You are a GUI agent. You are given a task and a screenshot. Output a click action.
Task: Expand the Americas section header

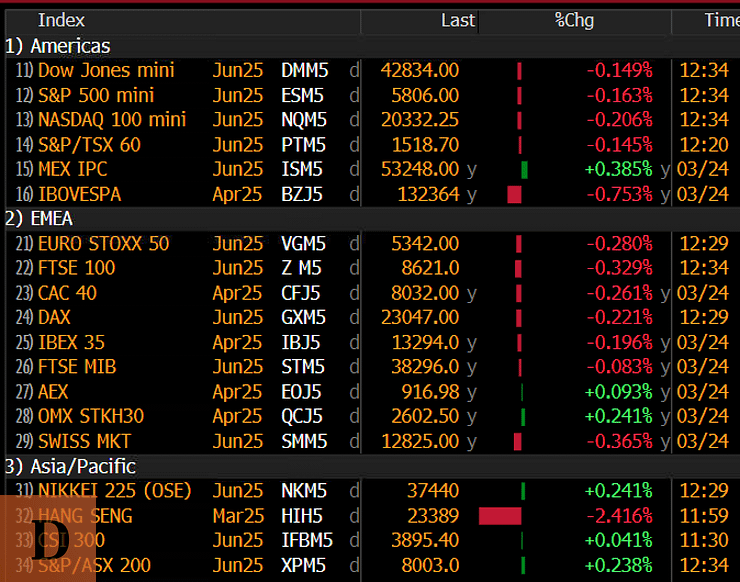click(x=58, y=46)
